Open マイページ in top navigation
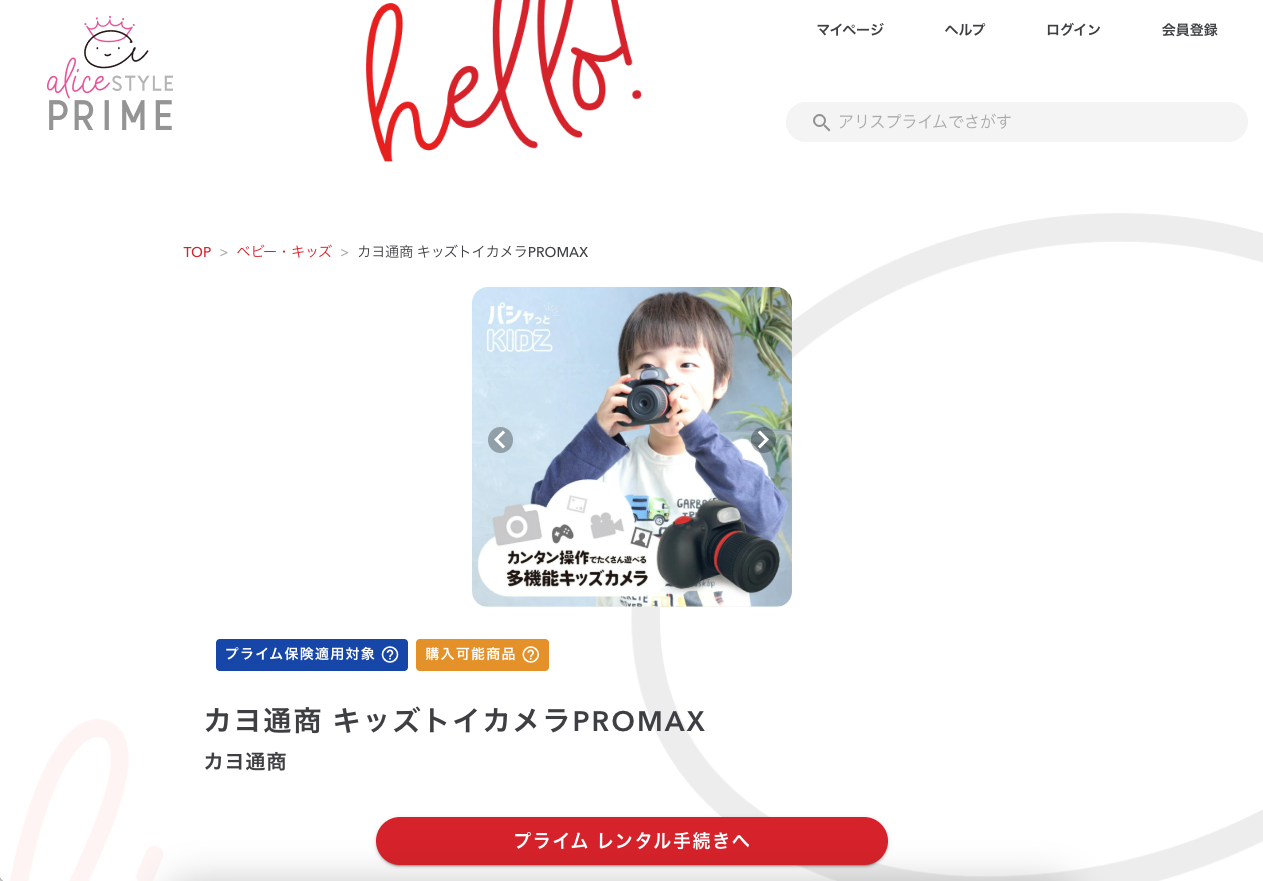Image resolution: width=1263 pixels, height=881 pixels. pyautogui.click(x=850, y=30)
